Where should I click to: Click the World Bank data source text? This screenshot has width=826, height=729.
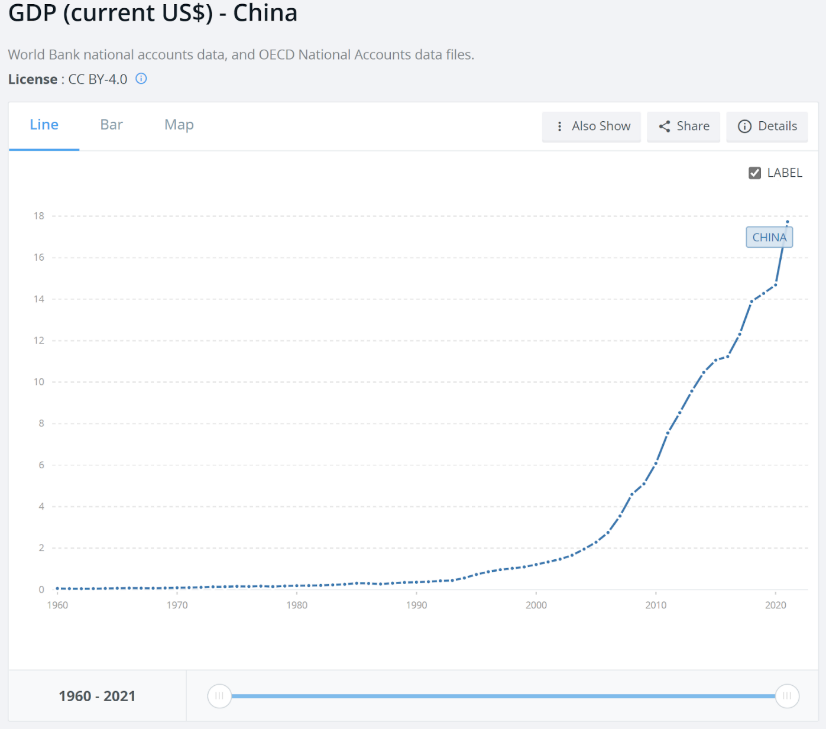(x=241, y=55)
